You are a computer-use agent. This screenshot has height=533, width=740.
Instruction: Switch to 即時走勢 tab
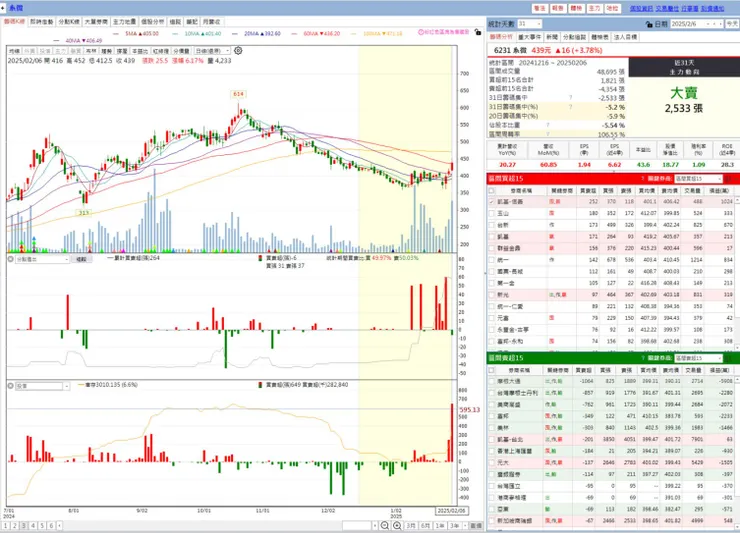click(x=42, y=22)
